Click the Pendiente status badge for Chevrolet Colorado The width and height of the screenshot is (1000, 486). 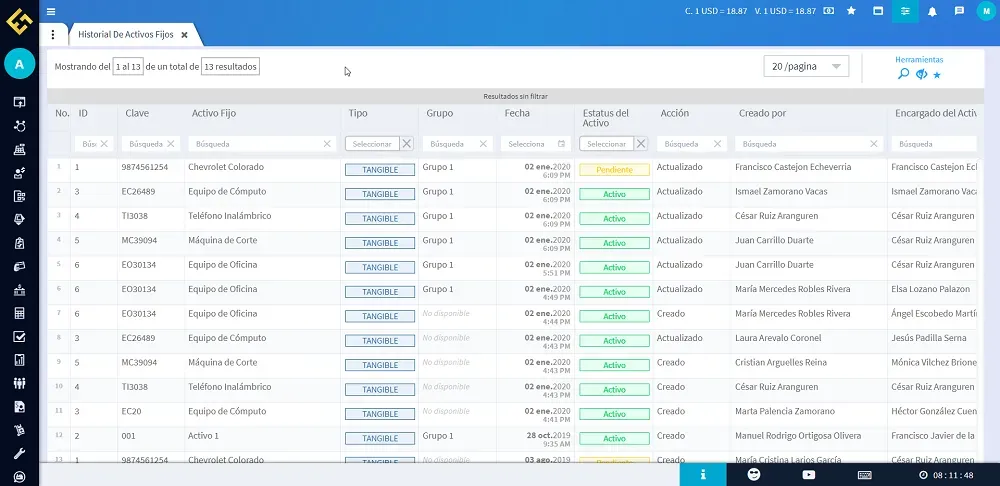tap(614, 170)
